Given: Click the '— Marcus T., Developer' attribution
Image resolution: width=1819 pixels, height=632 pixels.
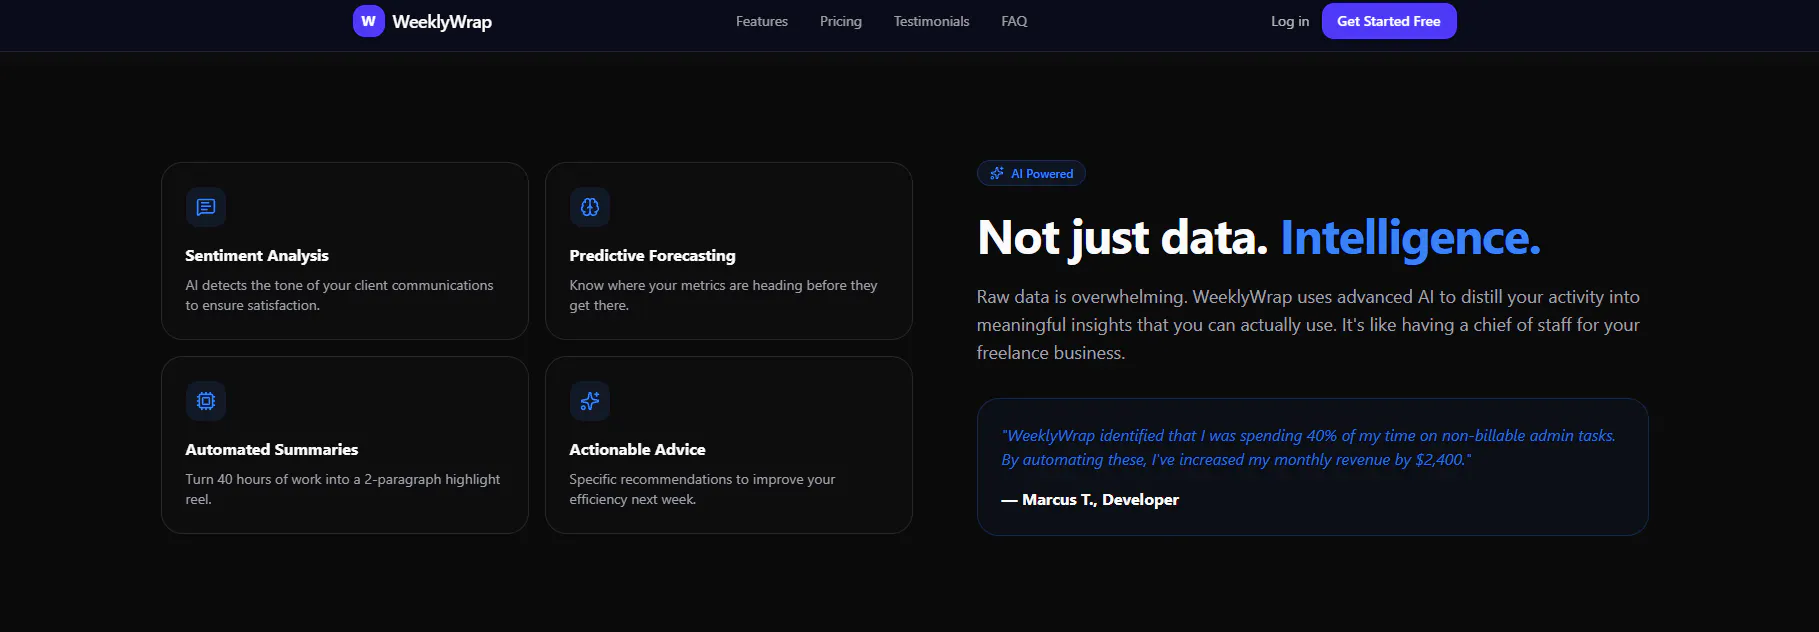Looking at the screenshot, I should (x=1090, y=499).
